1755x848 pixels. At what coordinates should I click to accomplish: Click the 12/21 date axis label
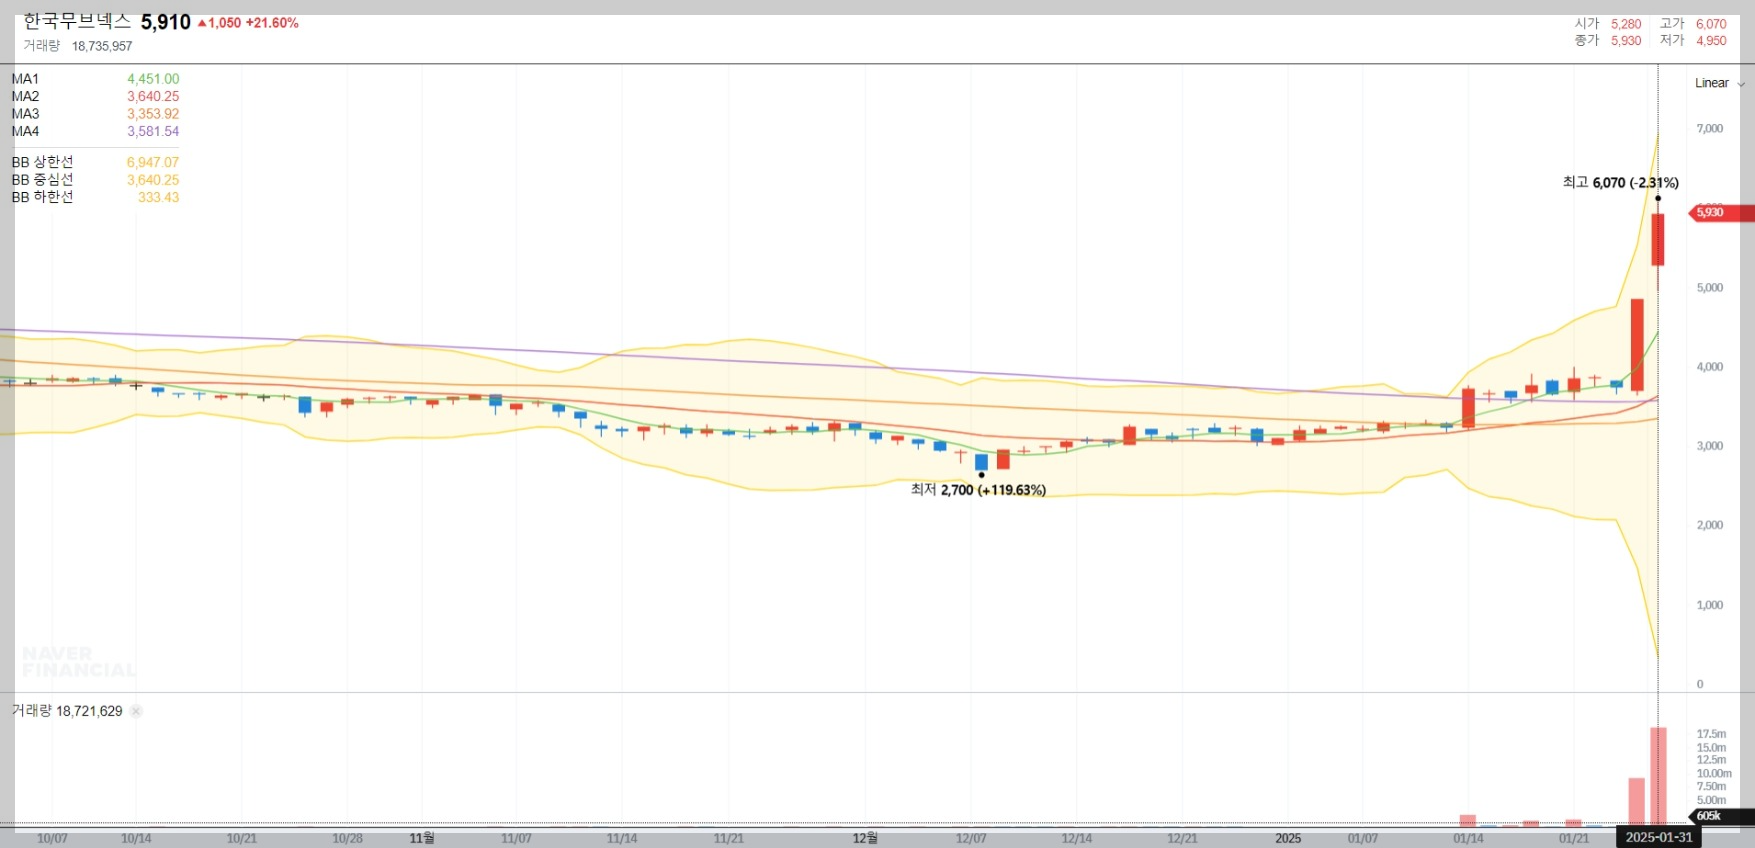(x=1182, y=839)
